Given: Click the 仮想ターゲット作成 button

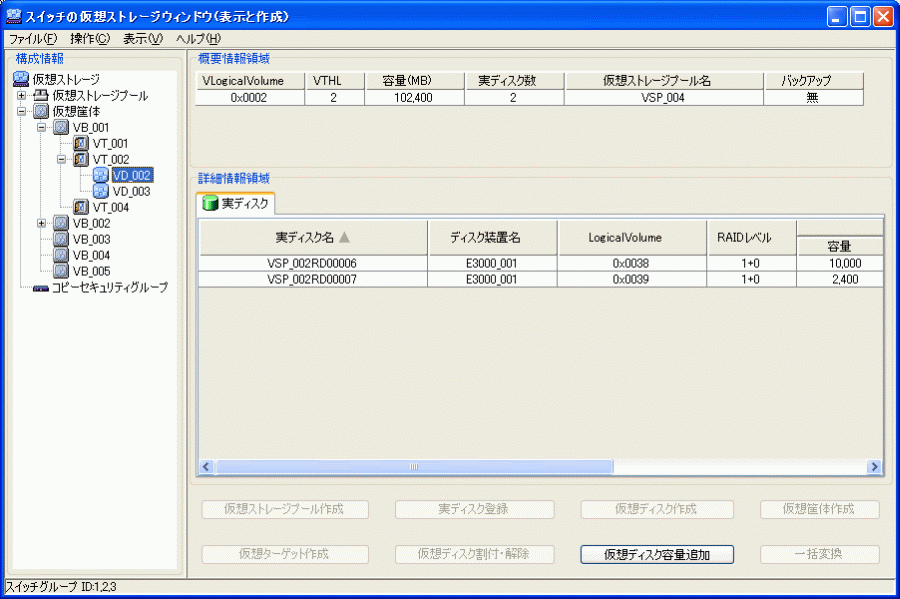Looking at the screenshot, I should [285, 554].
